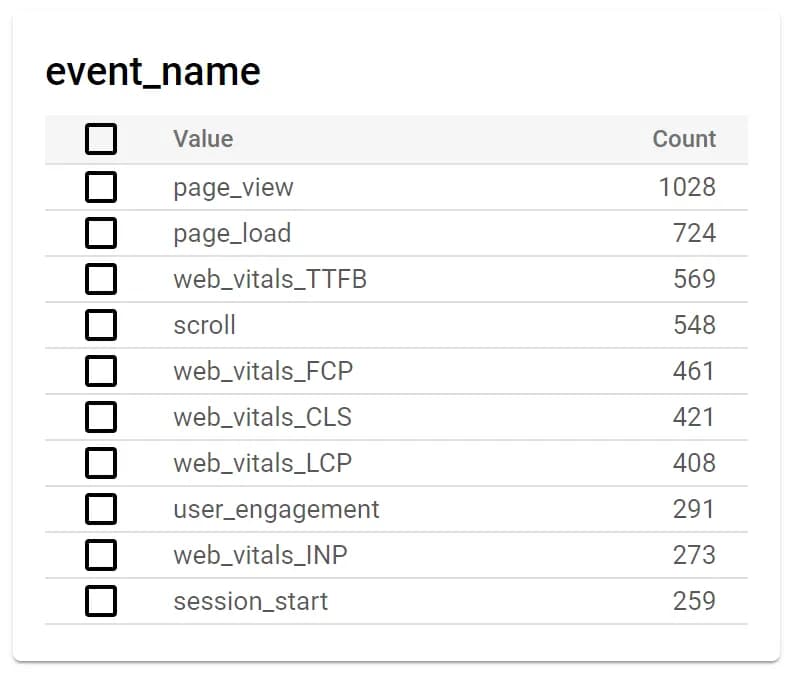The height and width of the screenshot is (680, 797).
Task: Click the count 1028 cell
Action: pos(687,187)
